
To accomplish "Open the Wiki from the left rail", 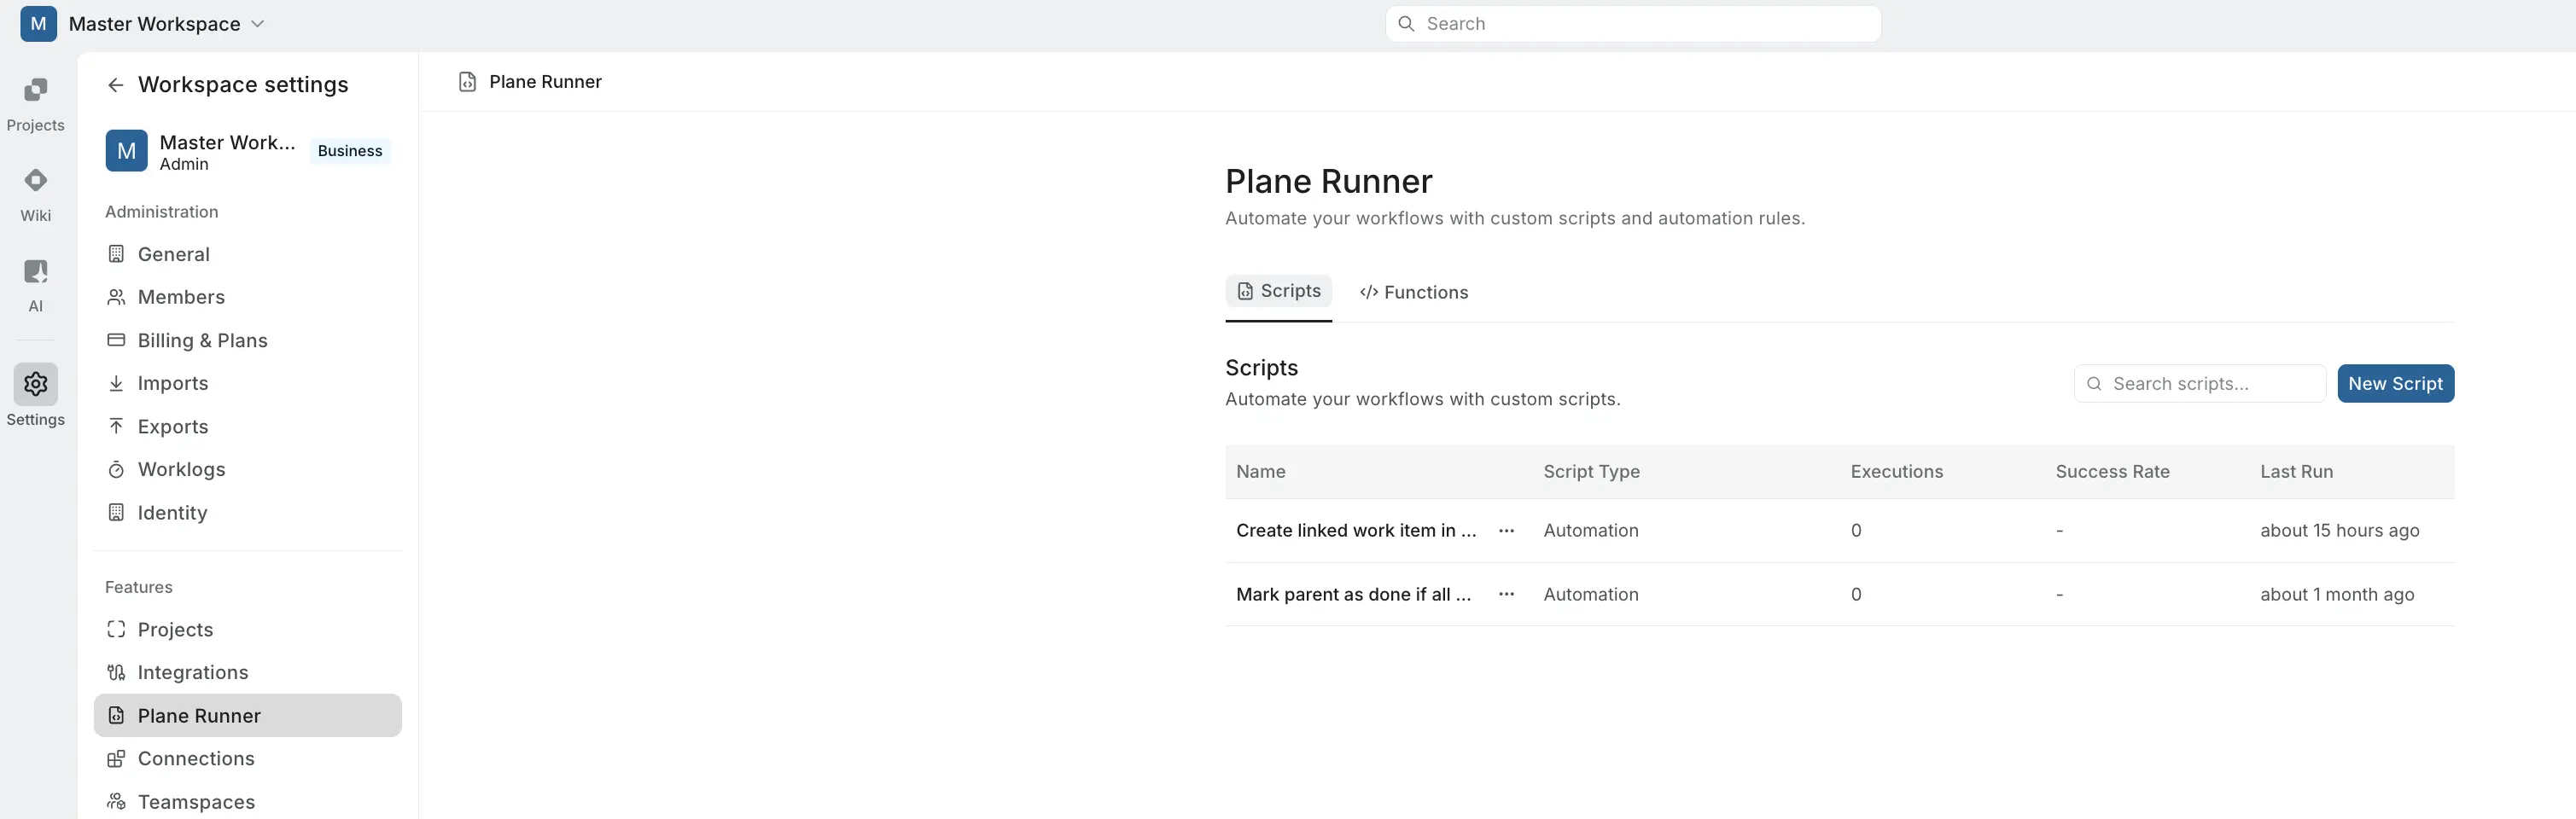I will 36,193.
